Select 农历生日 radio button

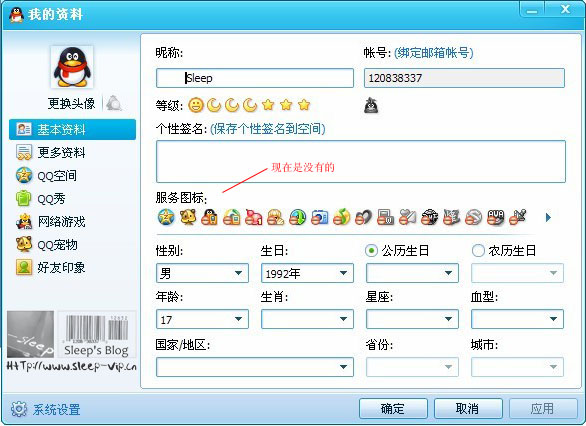(x=478, y=250)
